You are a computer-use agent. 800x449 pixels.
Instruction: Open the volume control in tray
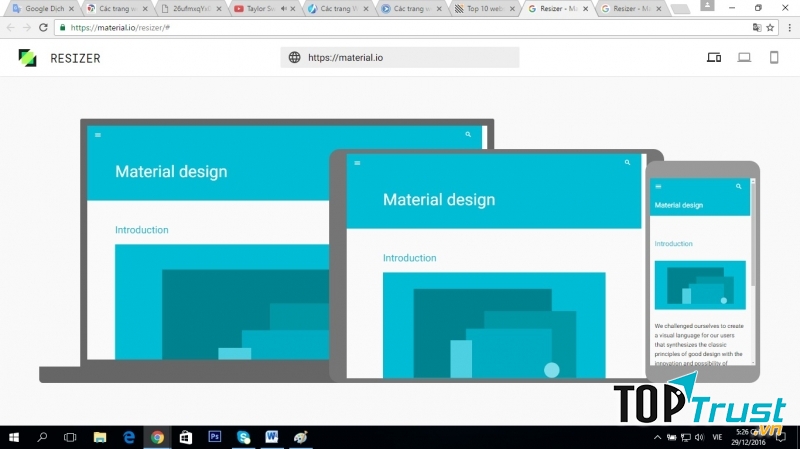699,437
